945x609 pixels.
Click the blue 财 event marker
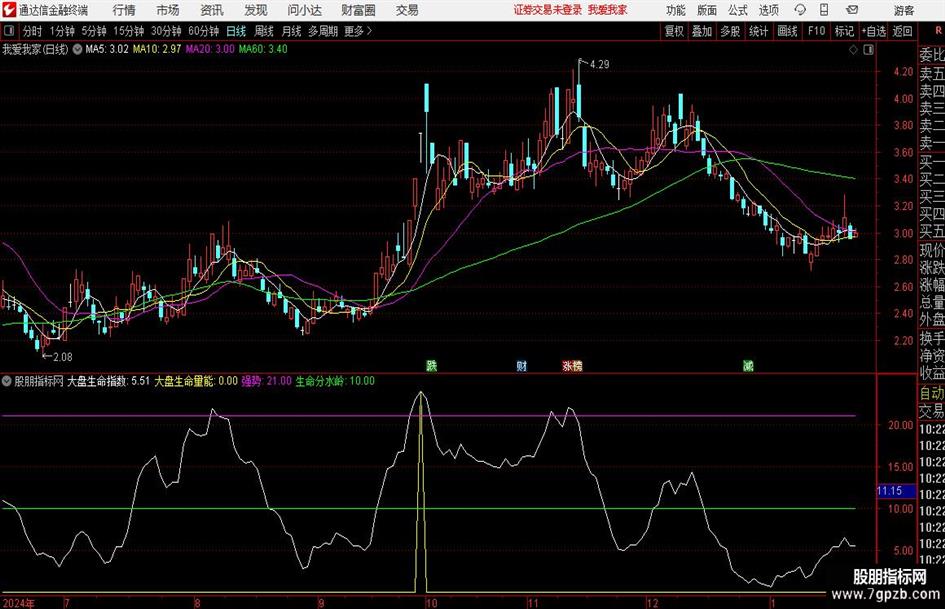(521, 365)
